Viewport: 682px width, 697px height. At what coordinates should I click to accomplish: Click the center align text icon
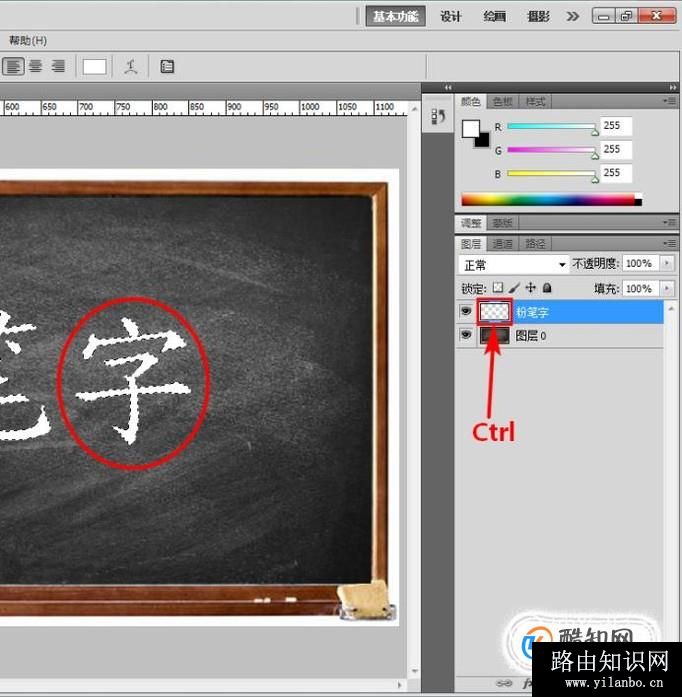click(36, 66)
